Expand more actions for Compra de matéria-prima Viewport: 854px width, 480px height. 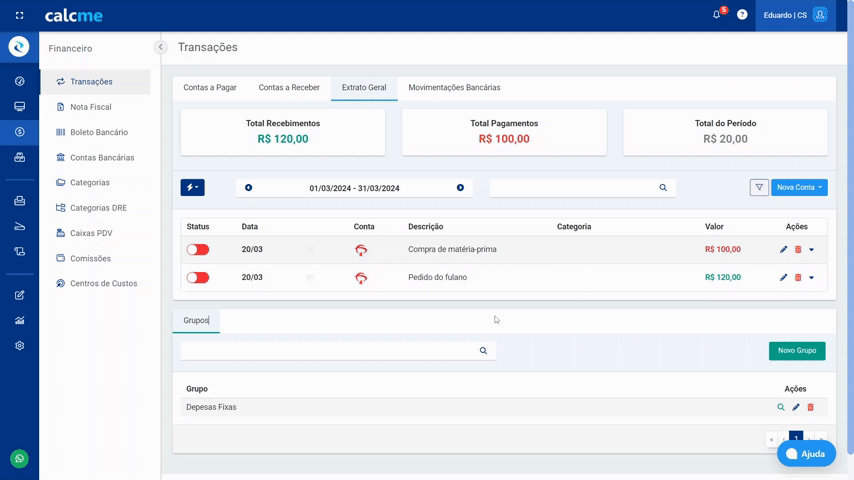coord(811,249)
